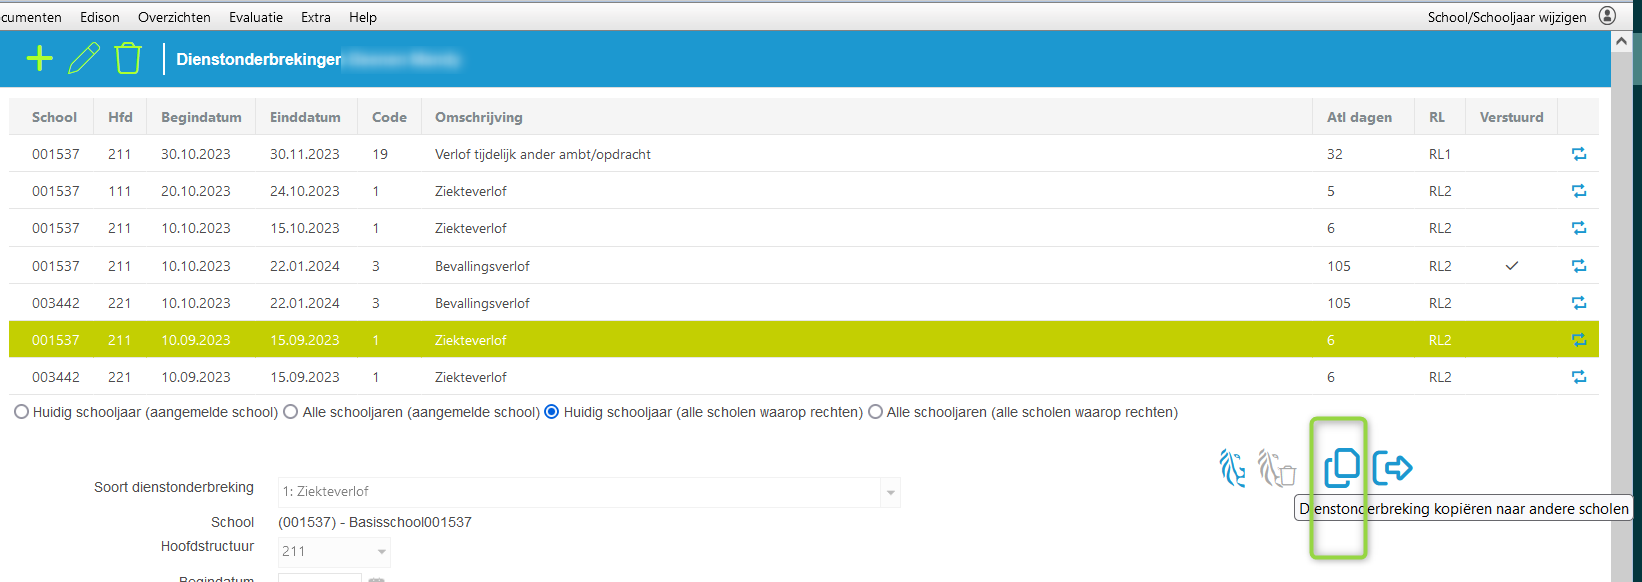
Task: Click the blue Flemish lion send icon
Action: click(x=1232, y=468)
